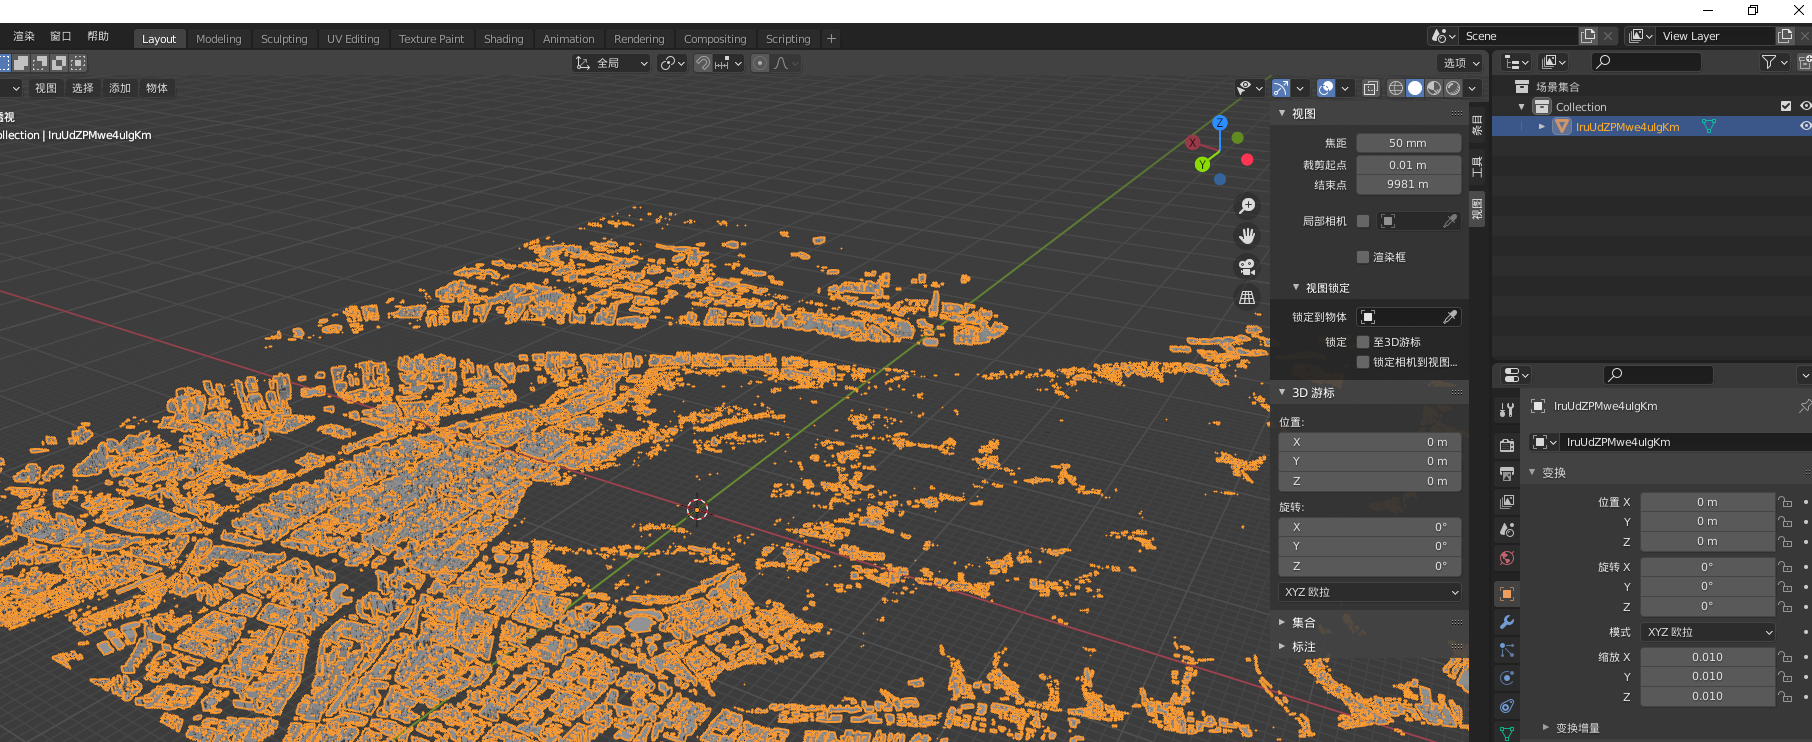Toggle proportional editing icon
The width and height of the screenshot is (1812, 742).
click(760, 63)
